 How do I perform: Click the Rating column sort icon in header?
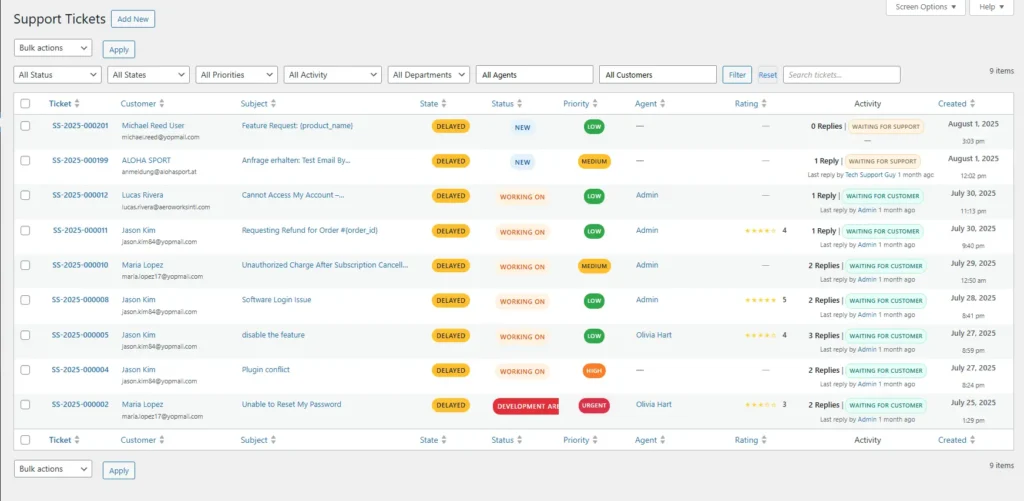coord(764,104)
